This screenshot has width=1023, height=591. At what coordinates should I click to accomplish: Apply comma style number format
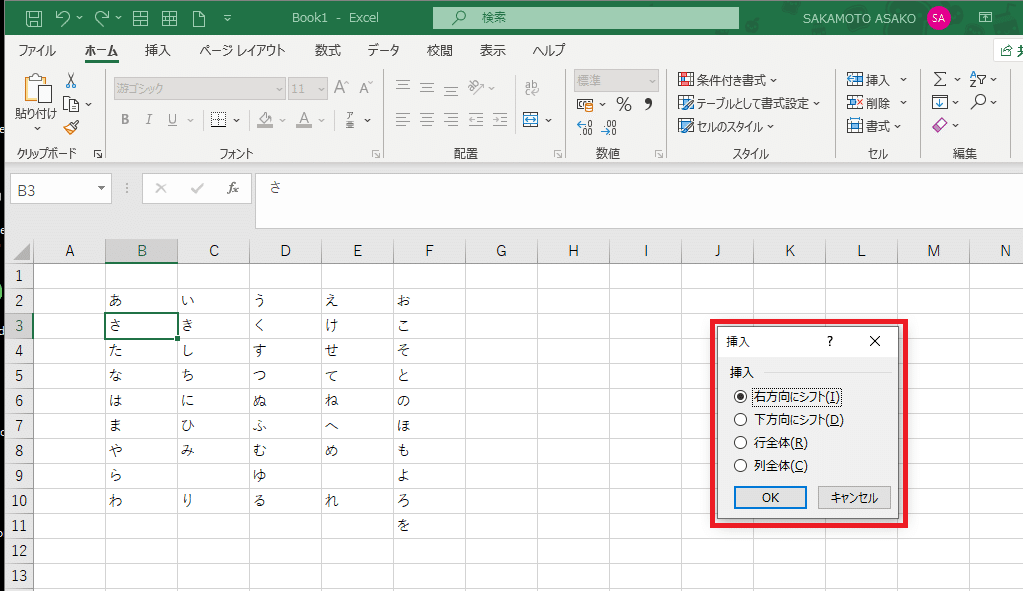[648, 104]
